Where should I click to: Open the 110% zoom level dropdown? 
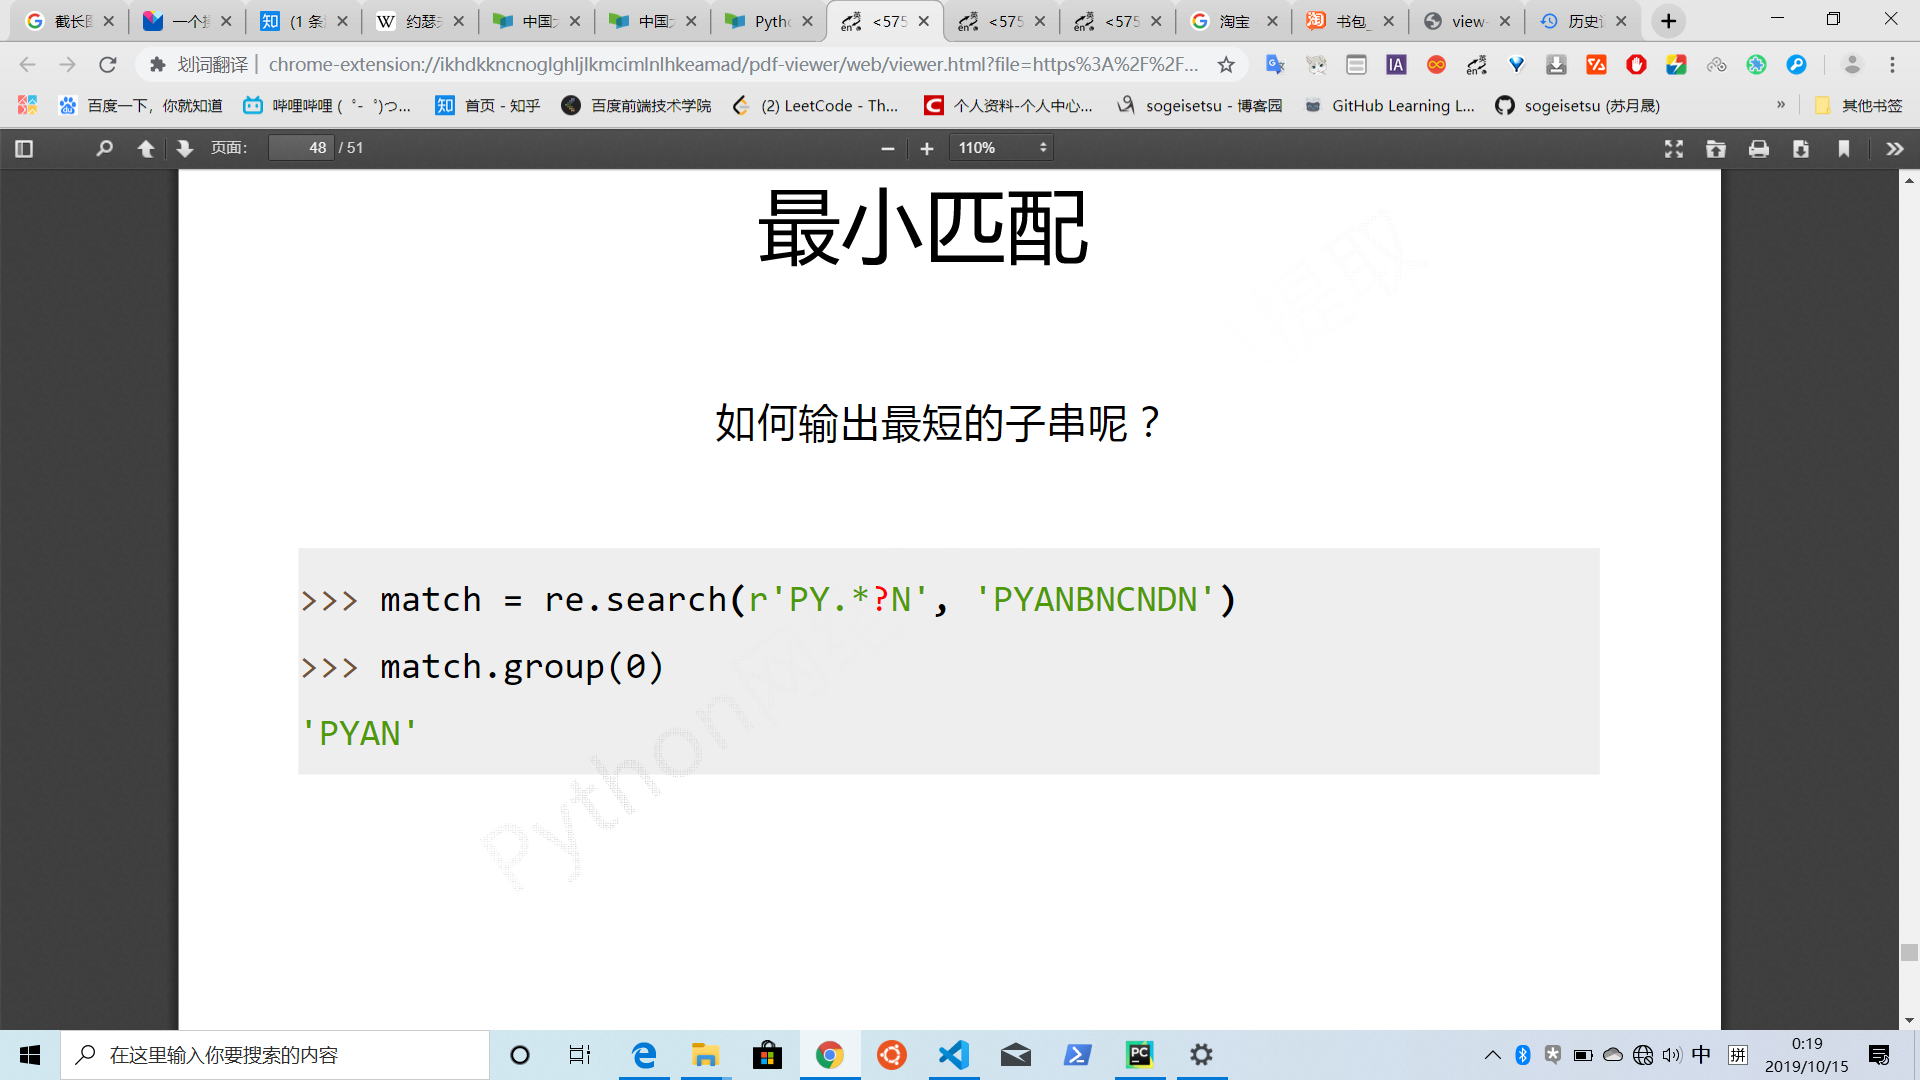[1001, 148]
